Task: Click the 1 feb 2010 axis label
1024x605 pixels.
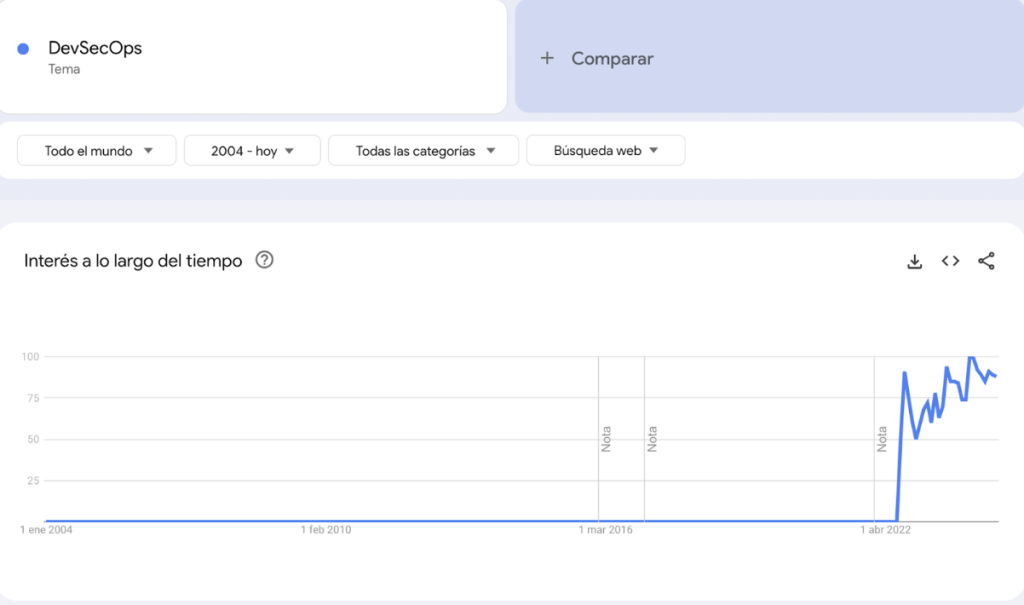Action: 326,529
